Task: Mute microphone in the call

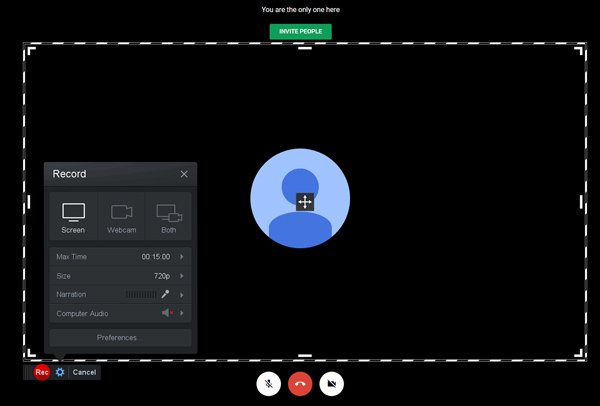Action: click(x=268, y=383)
